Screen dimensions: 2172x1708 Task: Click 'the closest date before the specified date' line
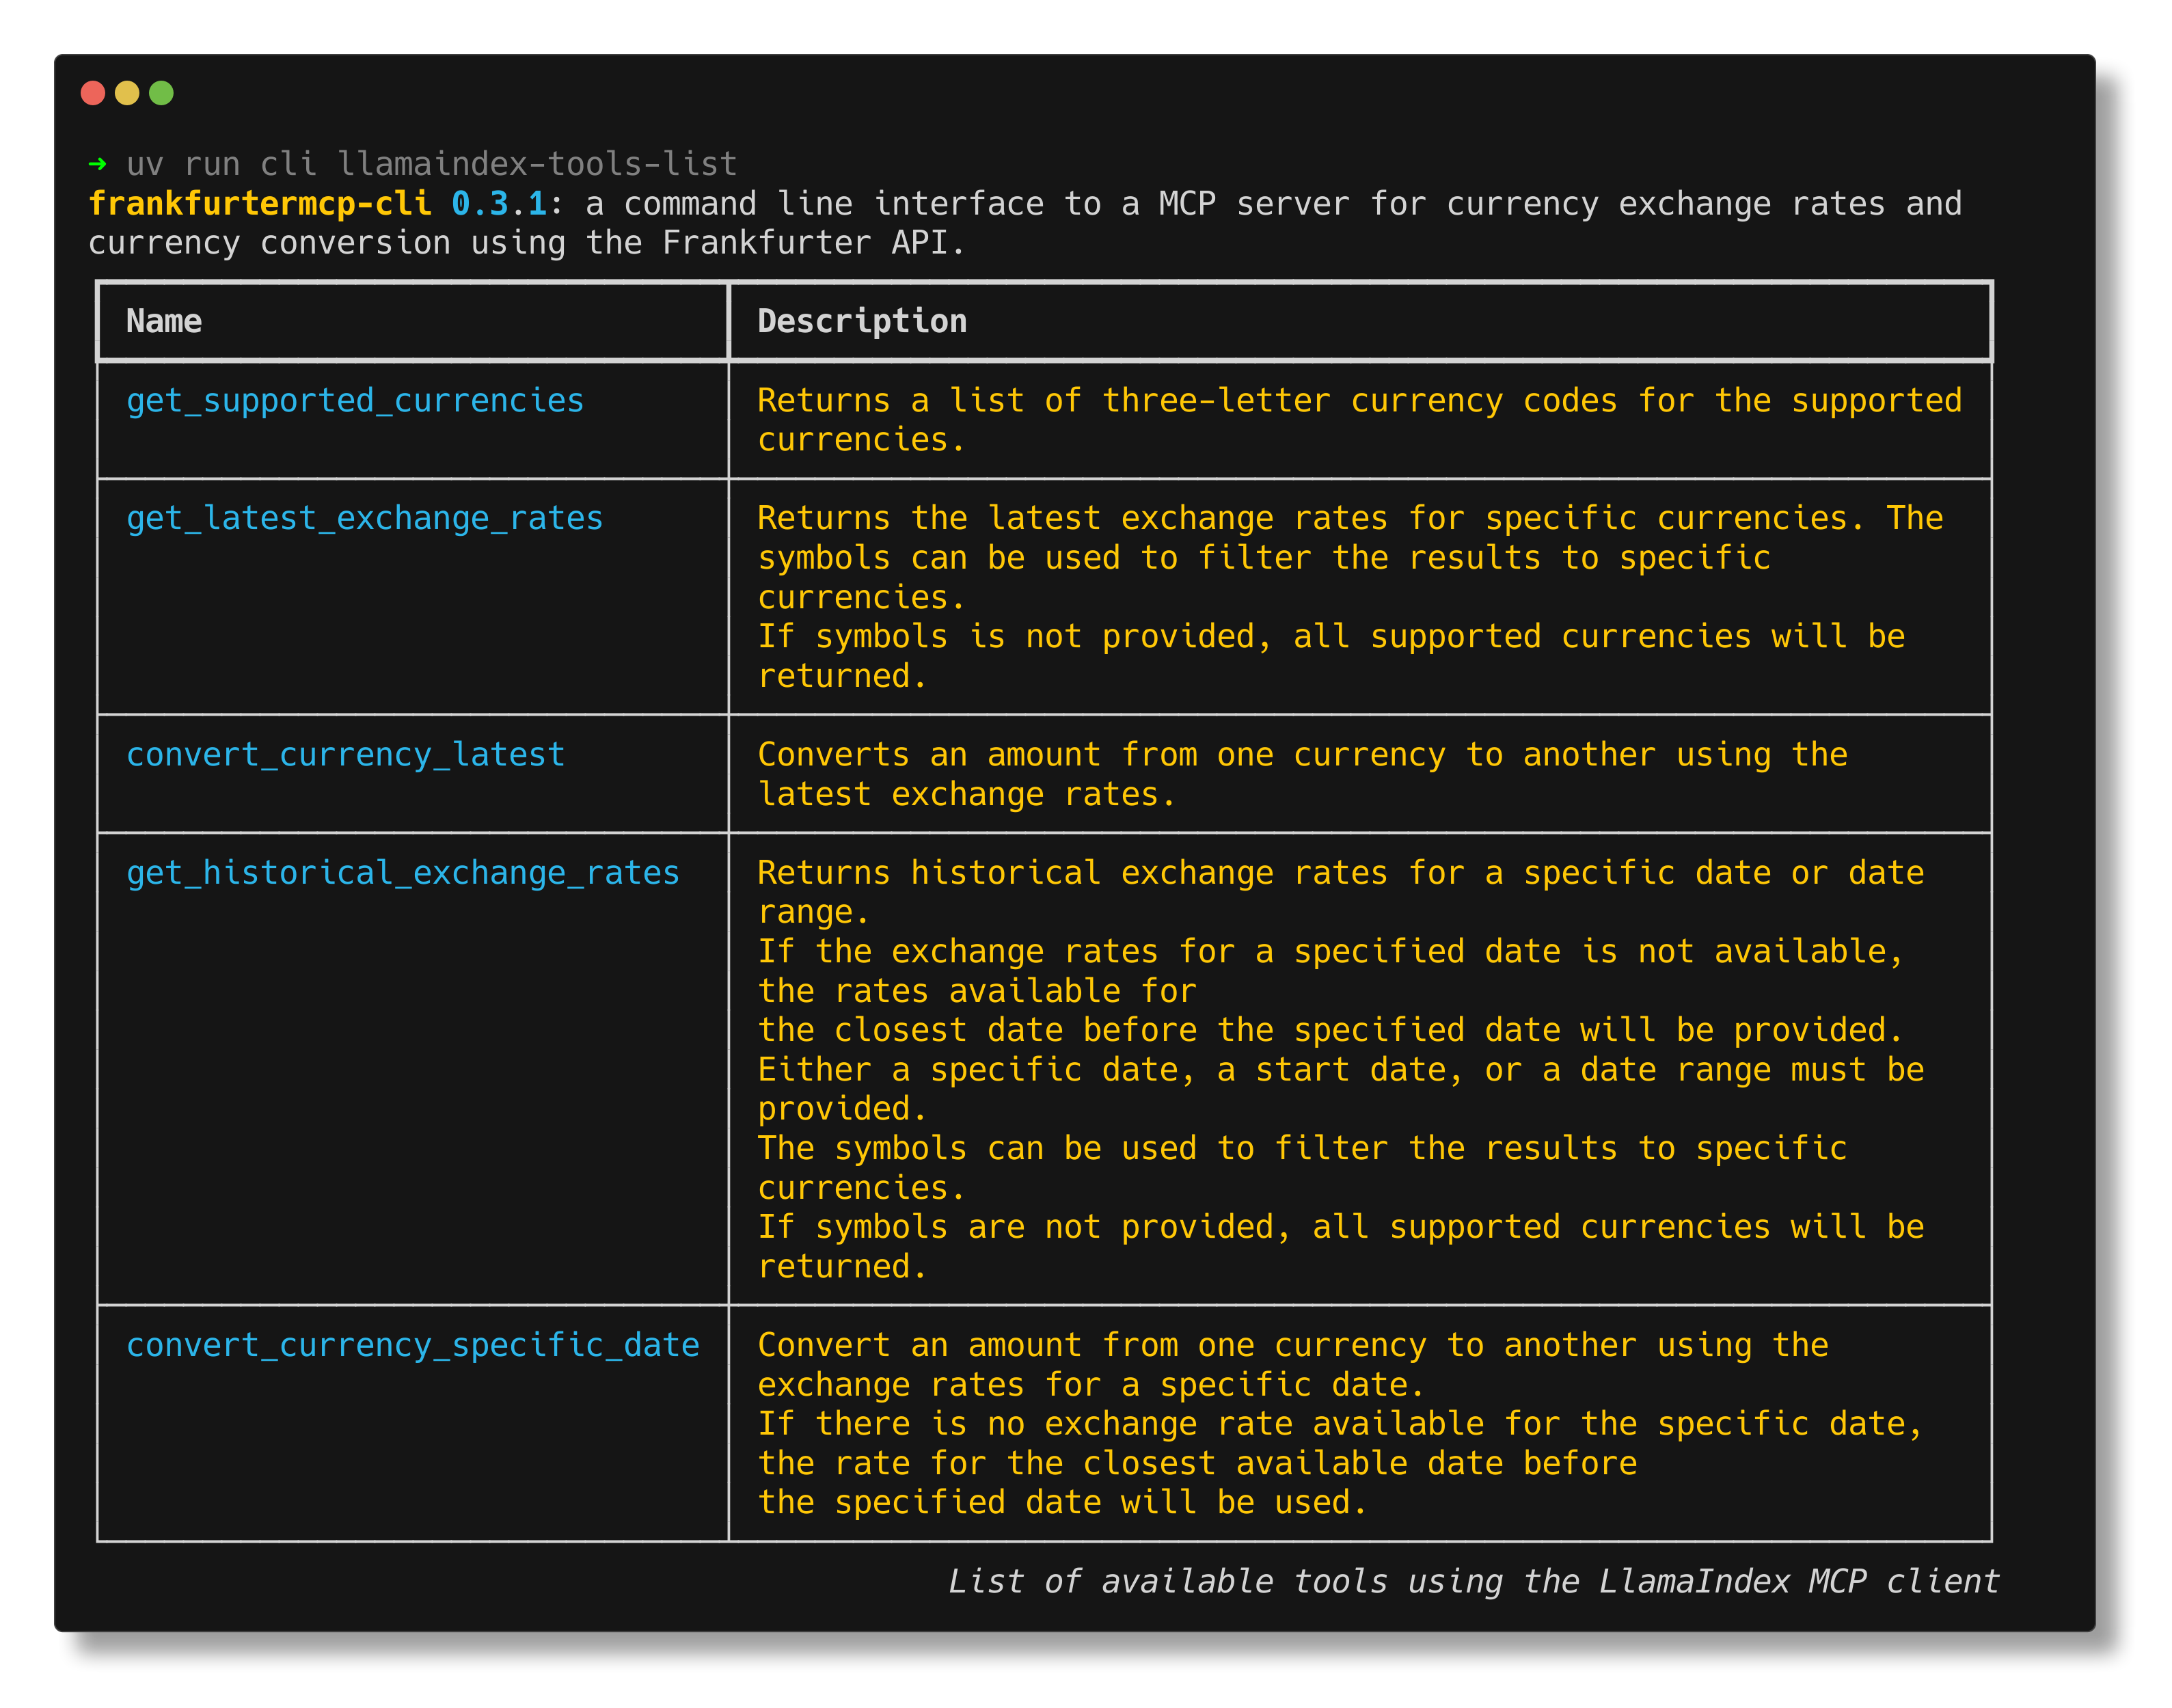click(x=1330, y=1030)
